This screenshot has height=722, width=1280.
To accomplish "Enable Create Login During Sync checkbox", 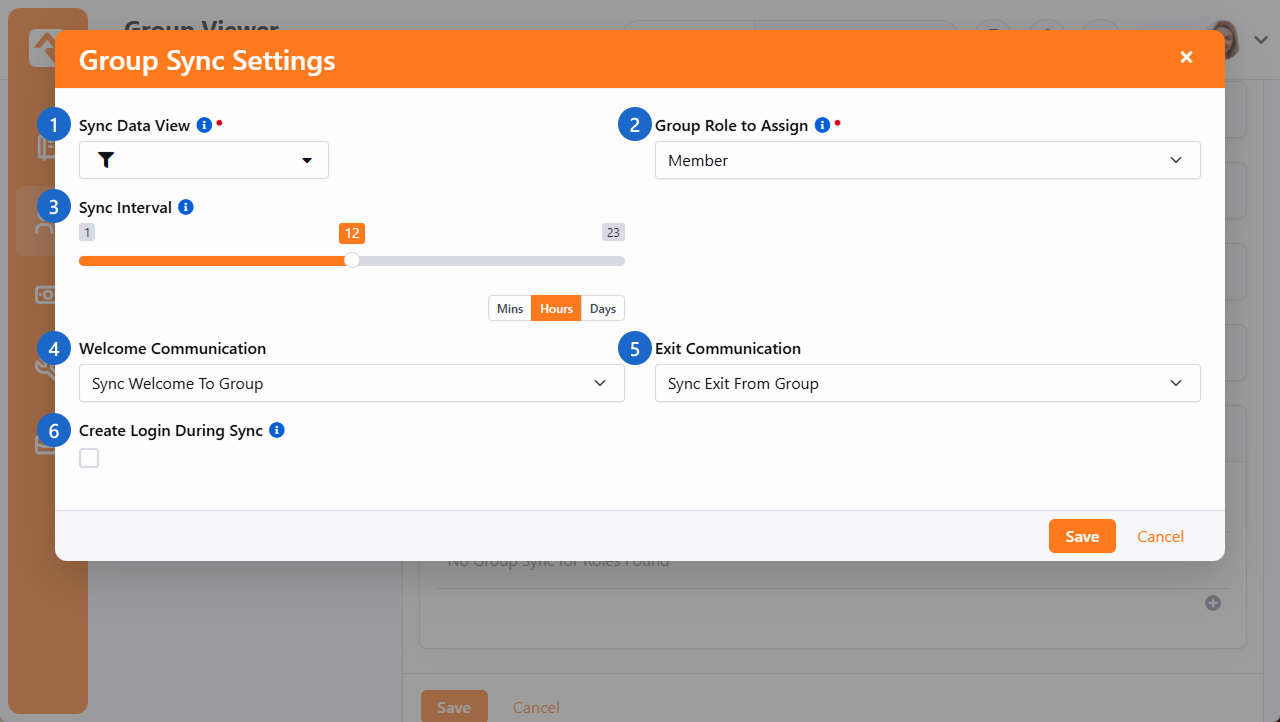I will click(89, 458).
